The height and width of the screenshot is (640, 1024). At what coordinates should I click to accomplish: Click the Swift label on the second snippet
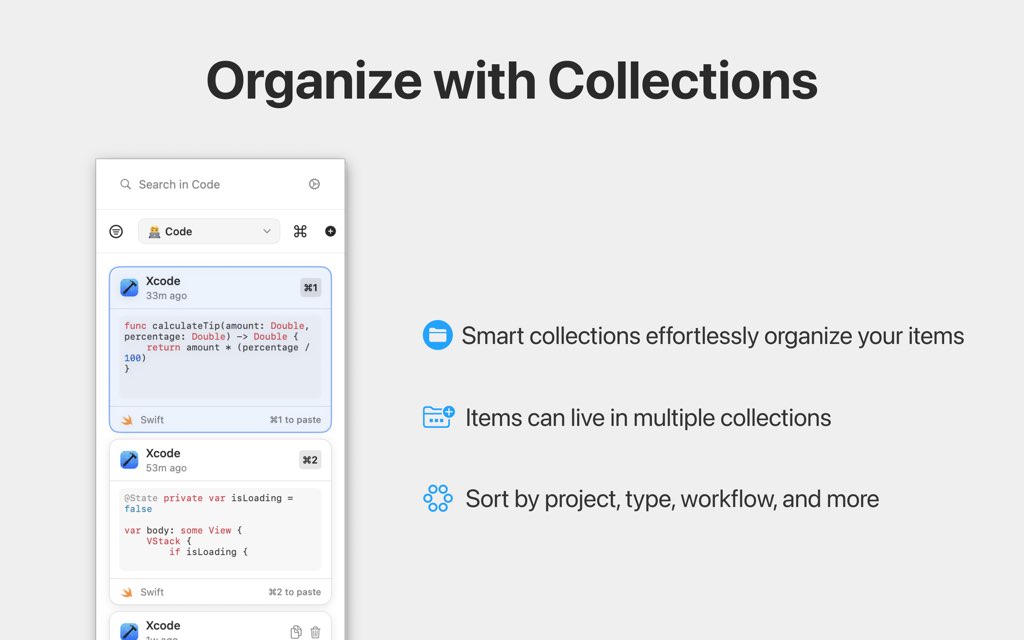152,591
